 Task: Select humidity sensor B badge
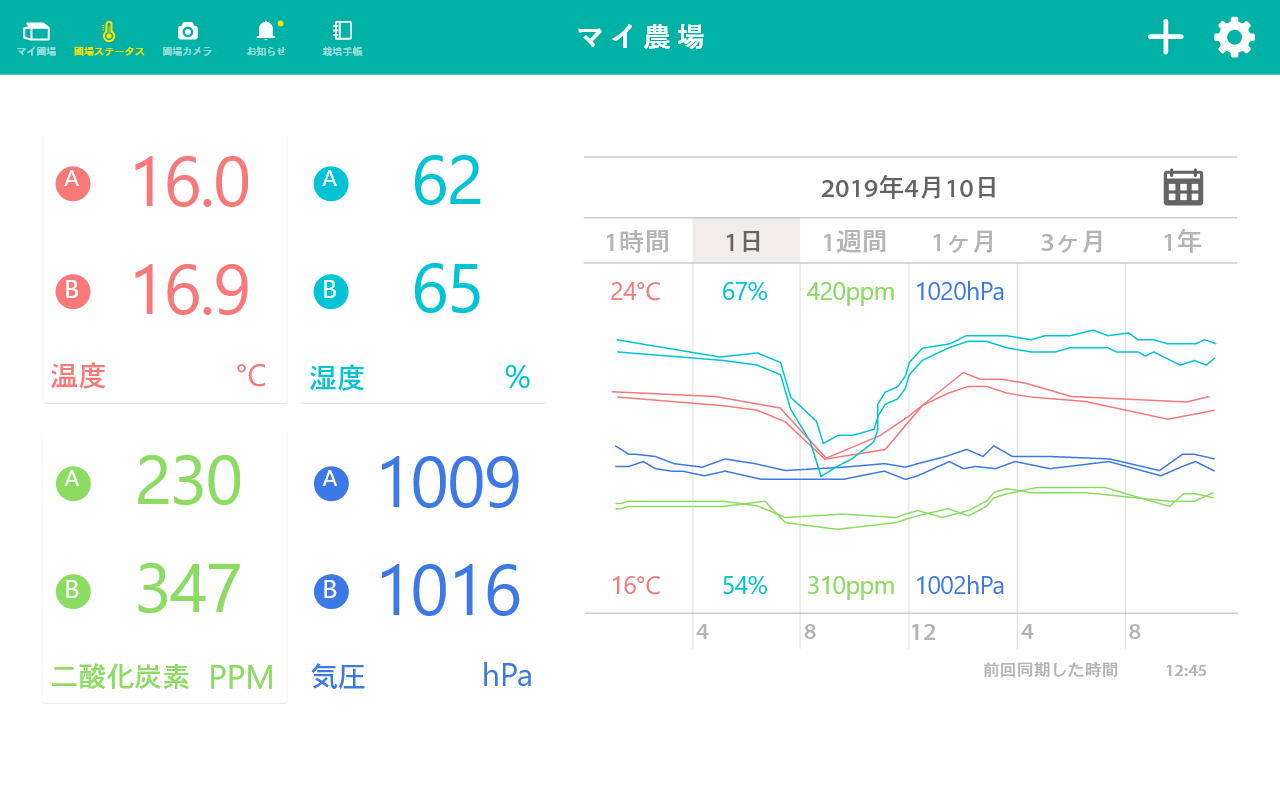click(x=331, y=291)
